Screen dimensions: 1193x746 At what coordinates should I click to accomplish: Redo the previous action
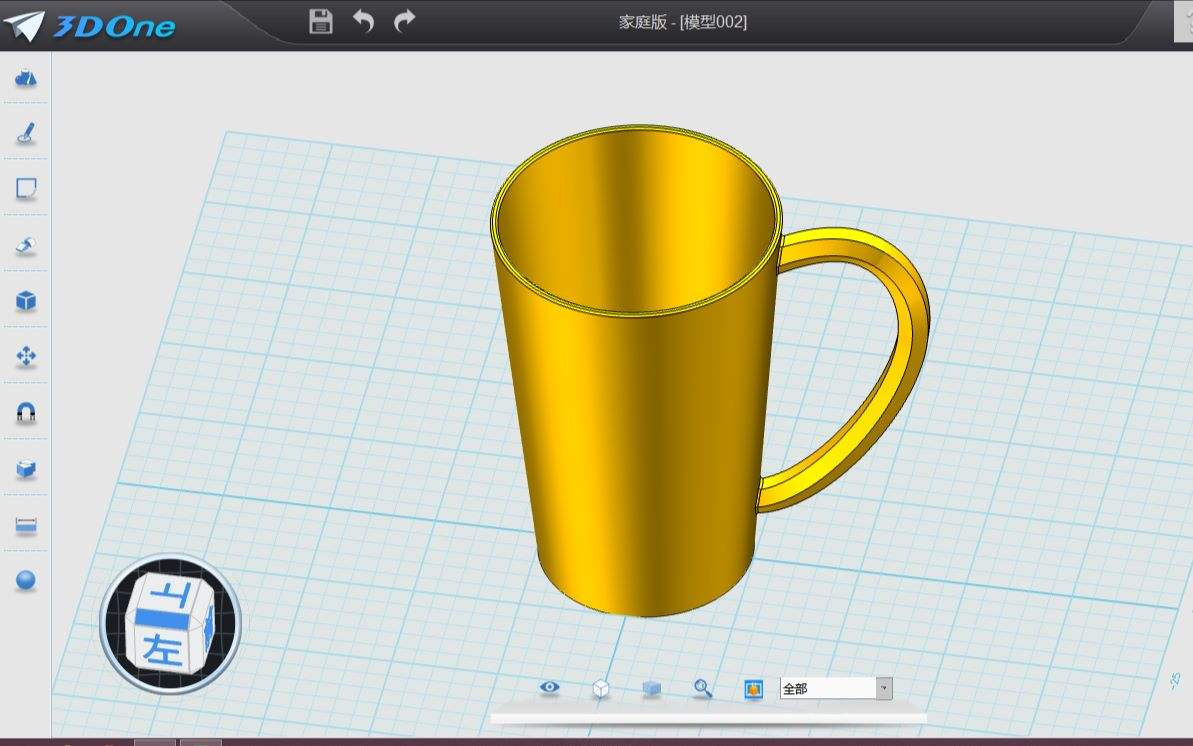(405, 21)
